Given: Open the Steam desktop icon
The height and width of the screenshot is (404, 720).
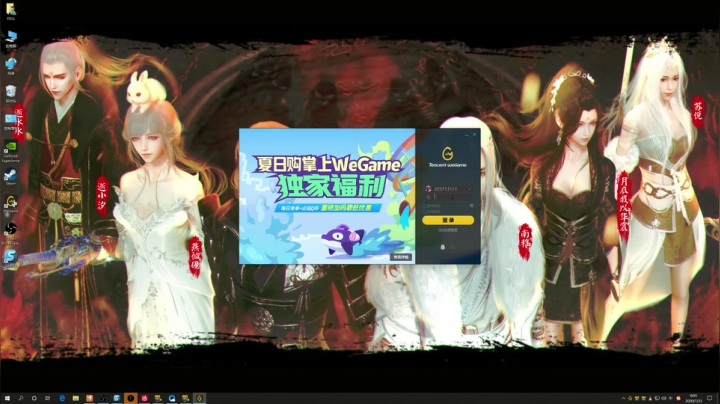Looking at the screenshot, I should pyautogui.click(x=11, y=176).
